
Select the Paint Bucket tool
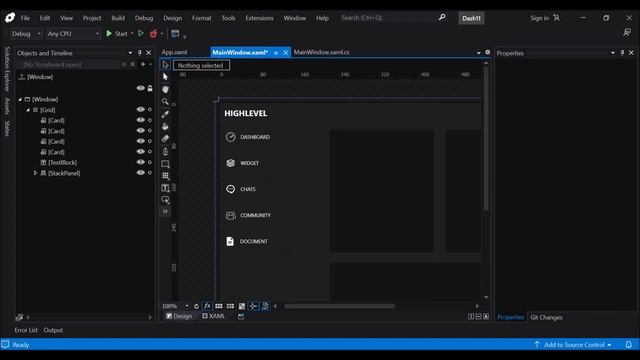click(165, 127)
